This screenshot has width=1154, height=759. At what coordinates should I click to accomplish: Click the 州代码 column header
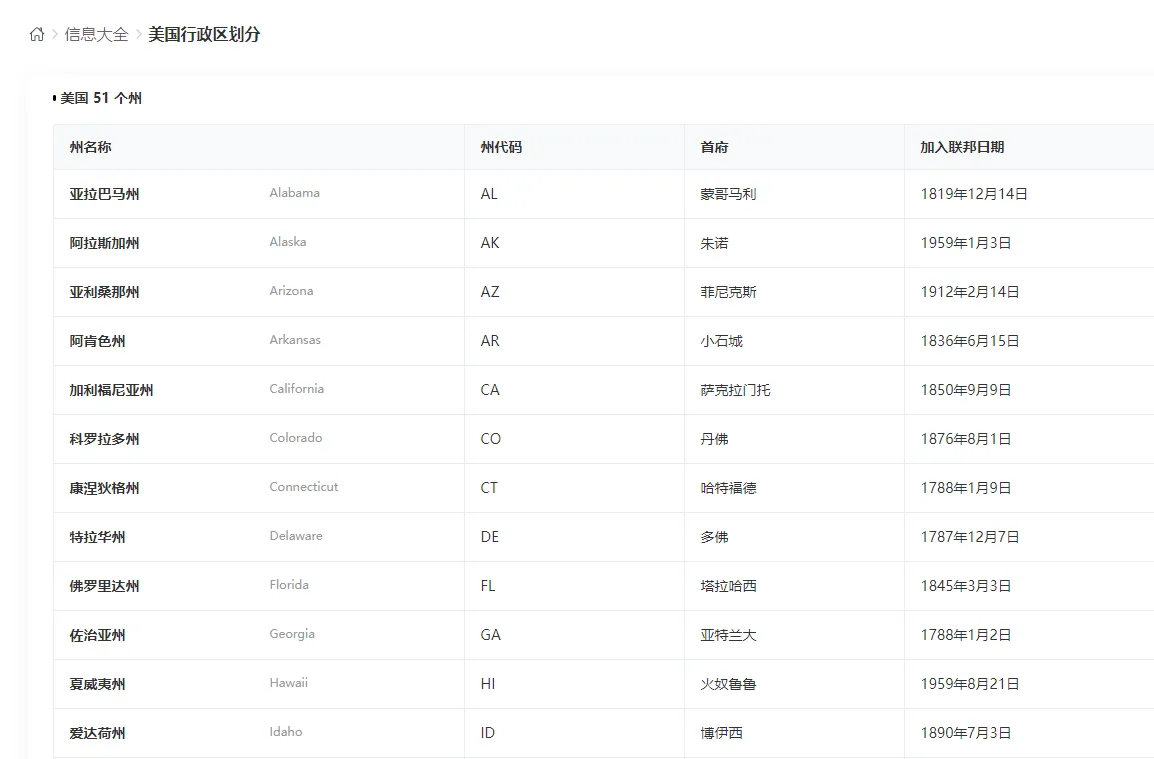[x=501, y=147]
